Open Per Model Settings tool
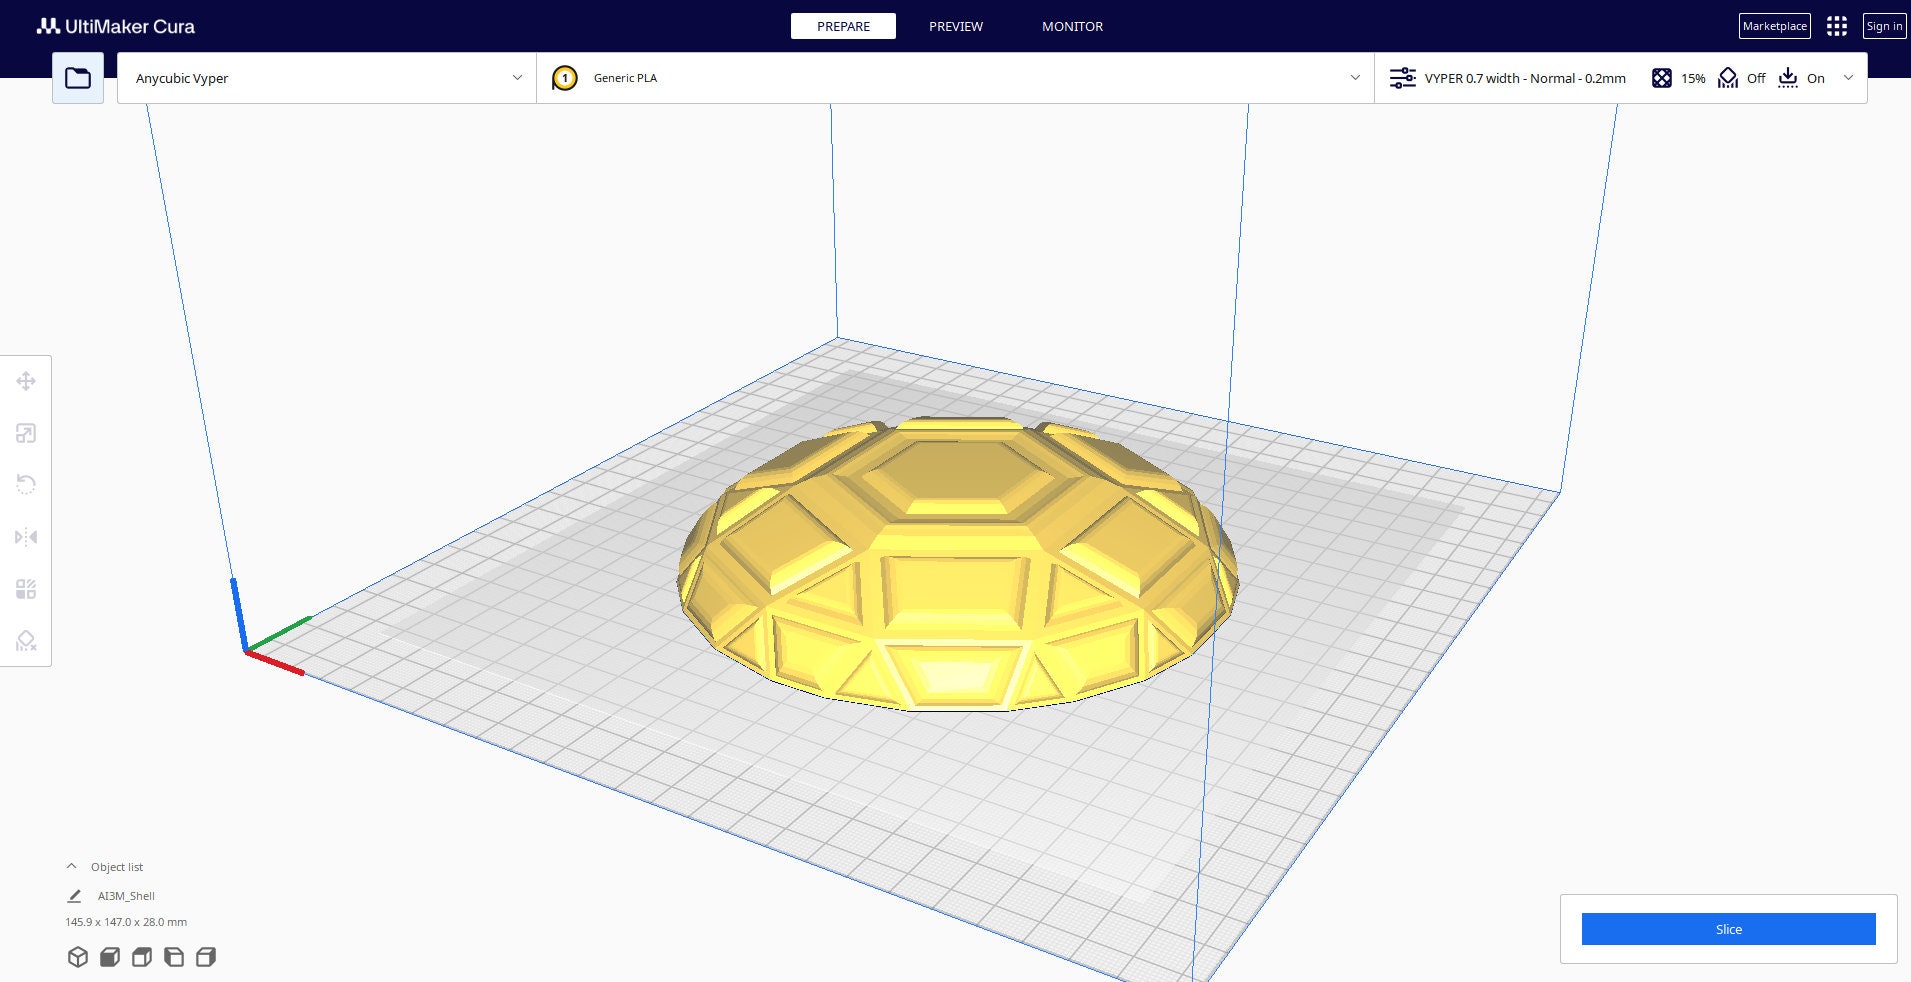1911x982 pixels. click(x=26, y=589)
